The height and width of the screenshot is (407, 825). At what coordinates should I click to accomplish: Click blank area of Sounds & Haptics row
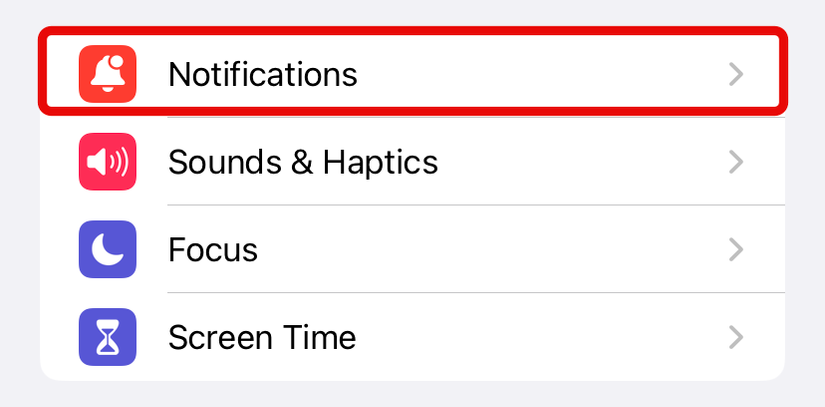580,162
